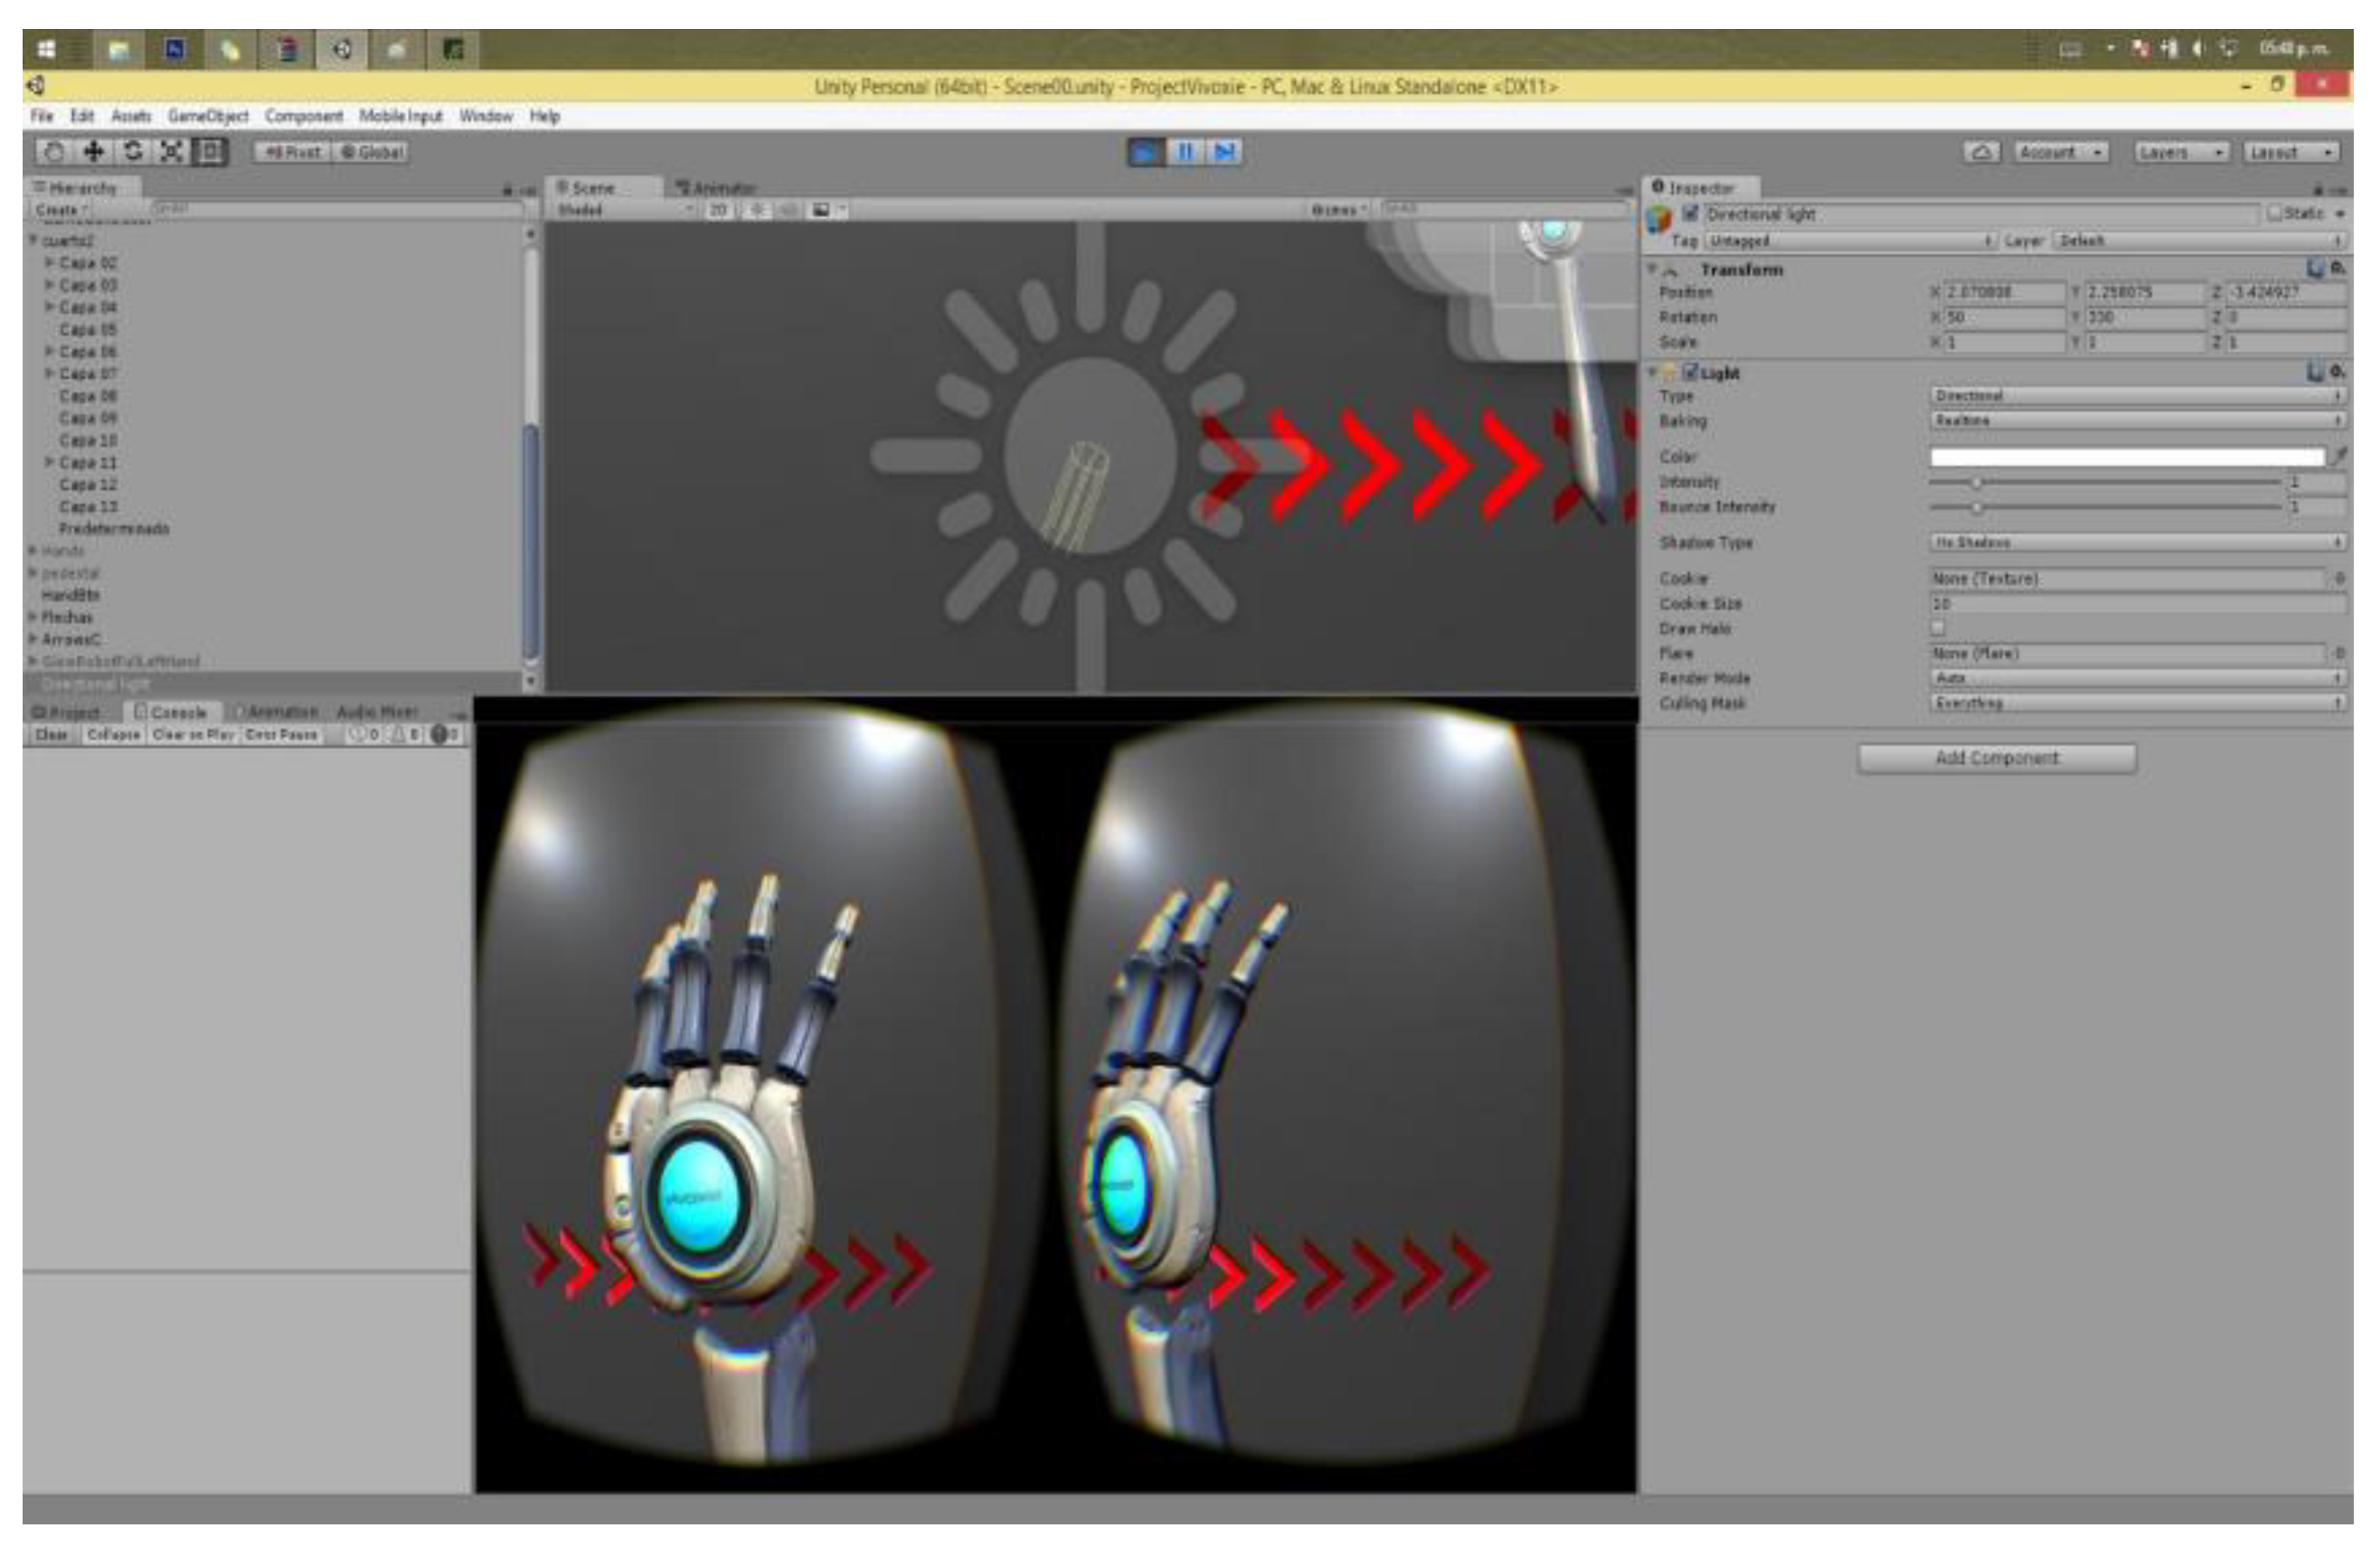The height and width of the screenshot is (1547, 2380).
Task: Switch to the Animator tab
Action: coord(717,188)
